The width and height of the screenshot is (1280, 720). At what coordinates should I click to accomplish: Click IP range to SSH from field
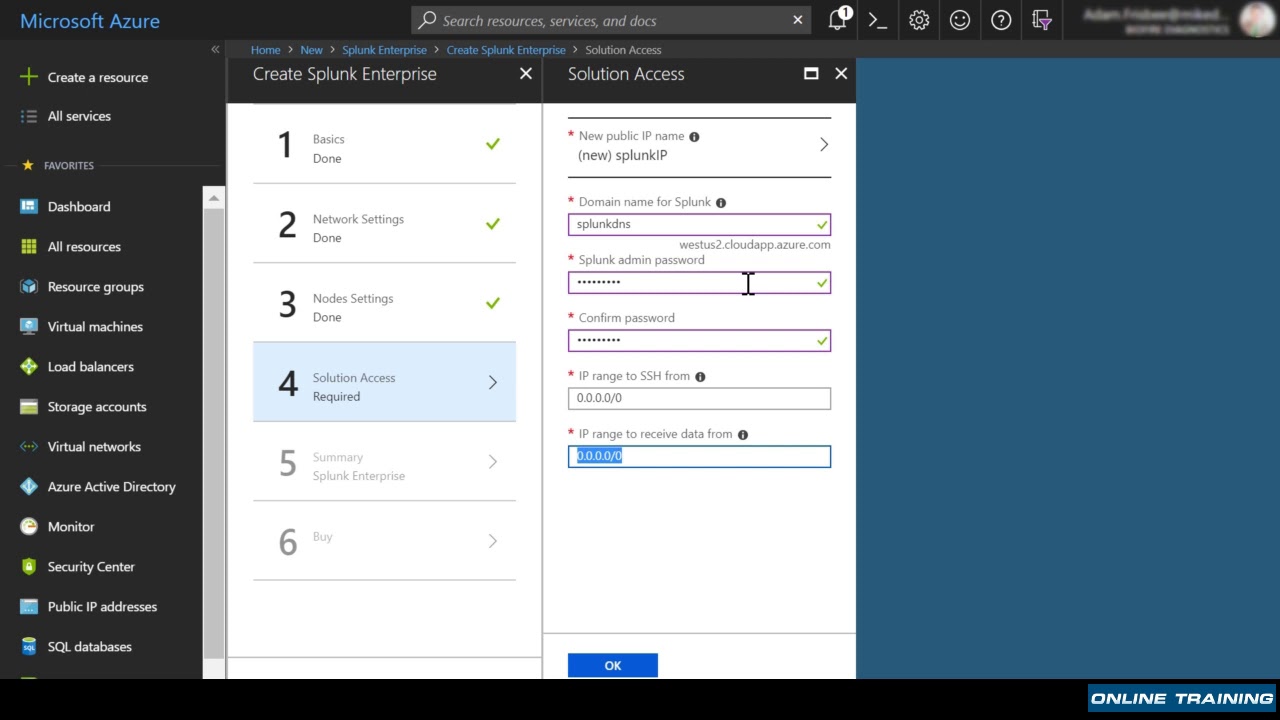tap(699, 398)
